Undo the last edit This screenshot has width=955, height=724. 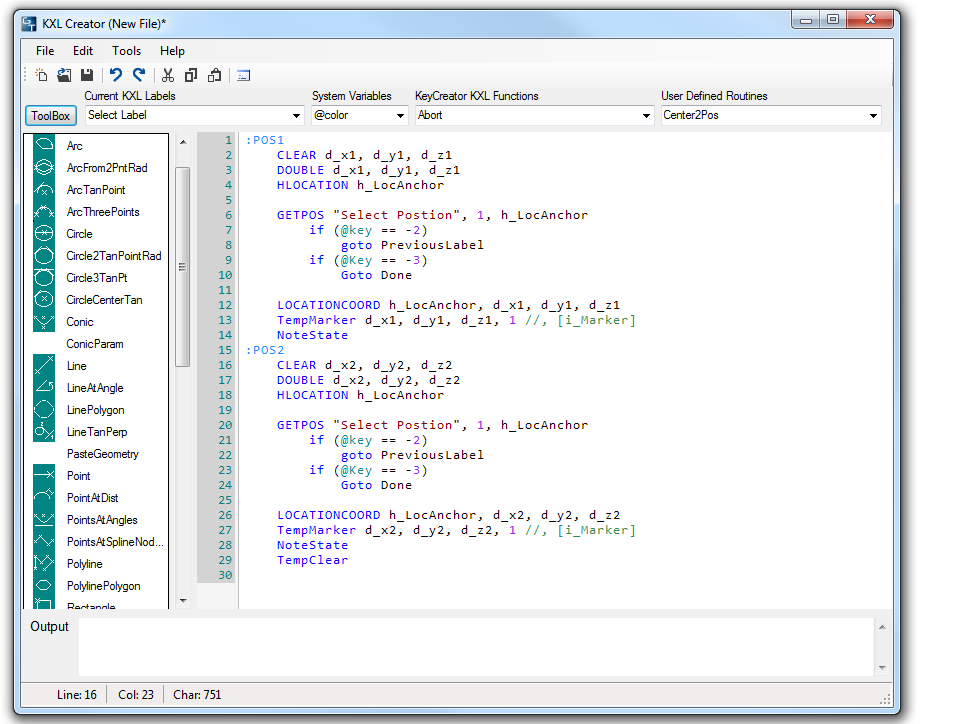pos(115,75)
